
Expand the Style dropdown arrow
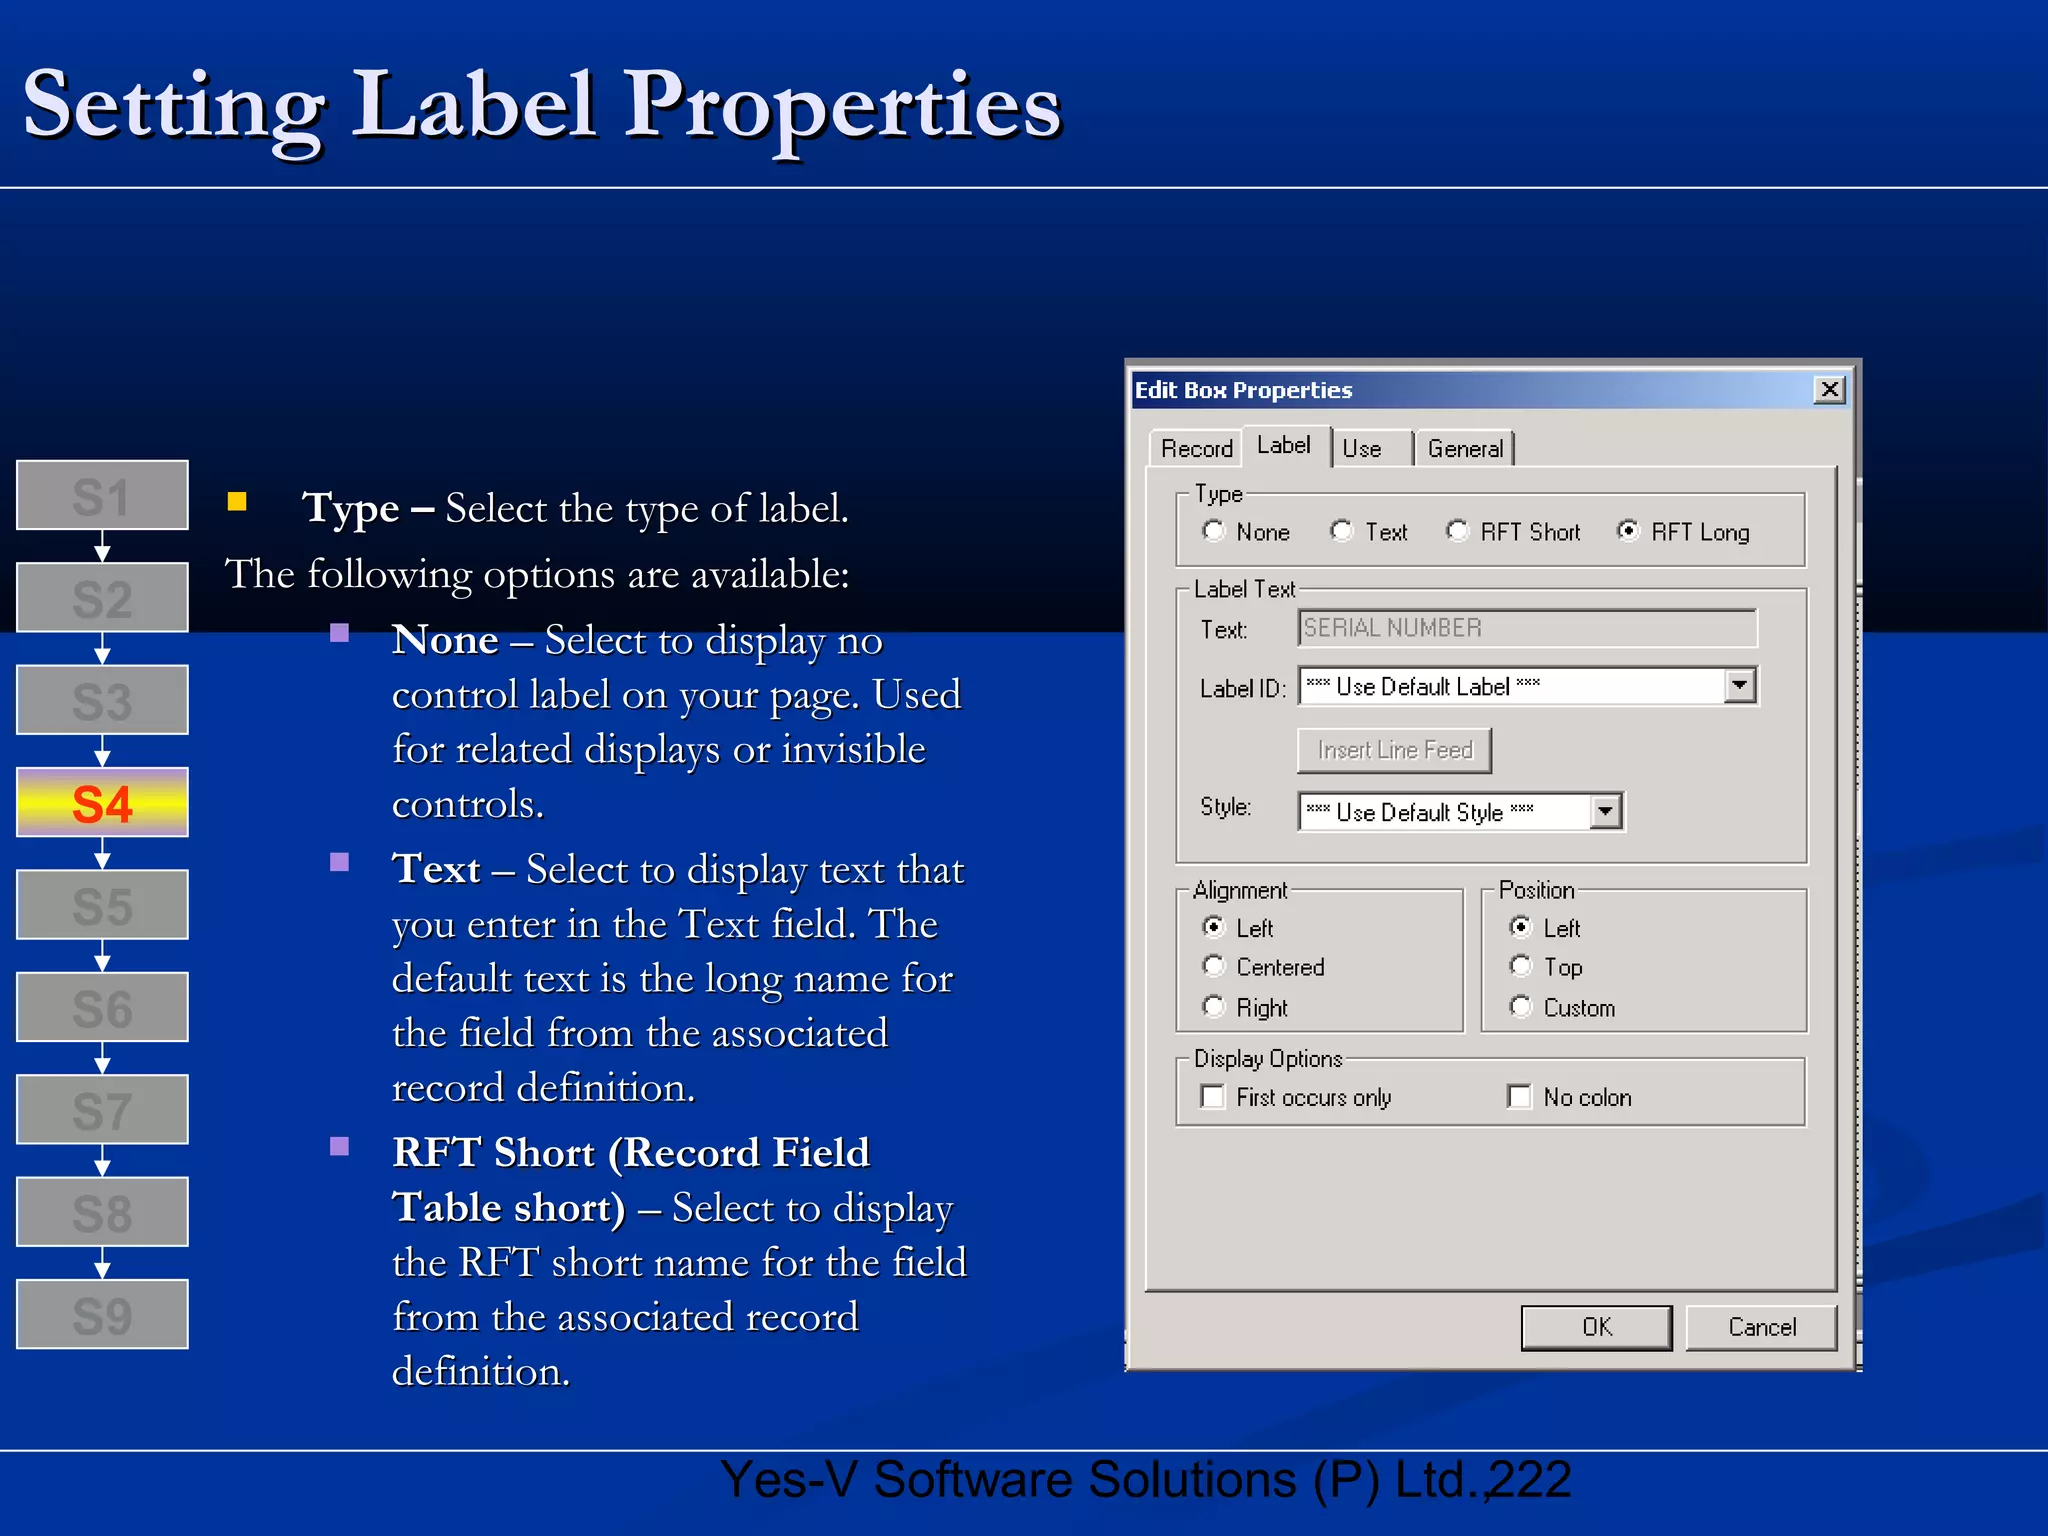tap(1605, 811)
